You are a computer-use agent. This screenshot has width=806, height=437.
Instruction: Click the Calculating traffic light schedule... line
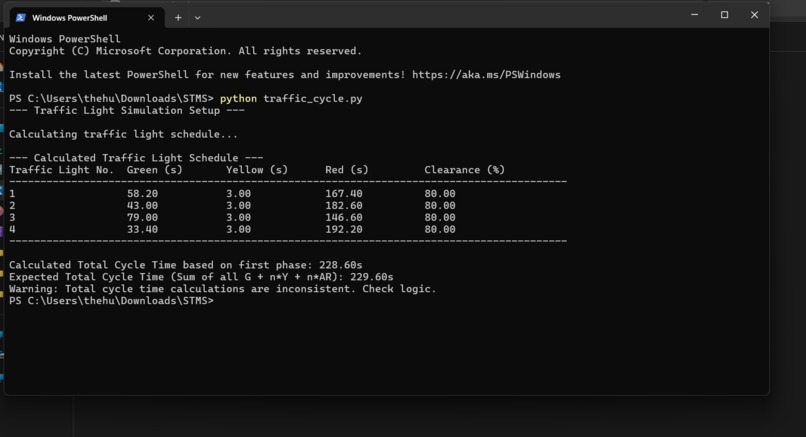coord(123,134)
